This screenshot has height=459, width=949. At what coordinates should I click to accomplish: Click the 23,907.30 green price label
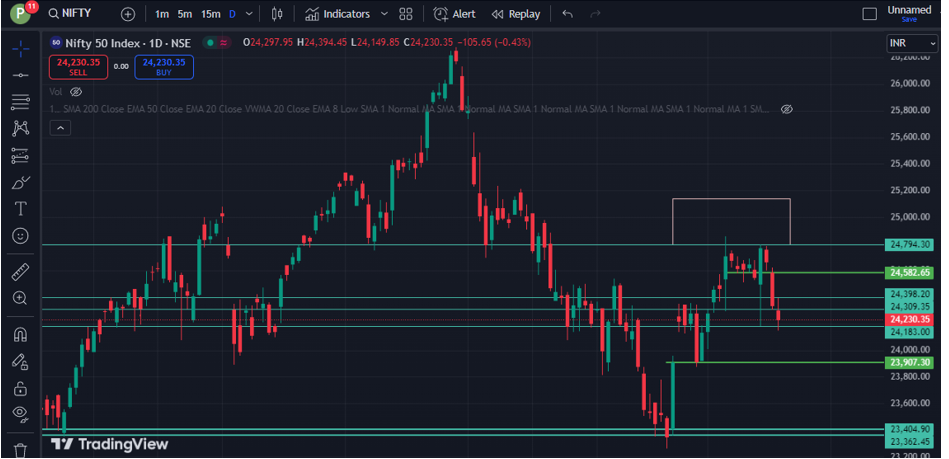910,363
